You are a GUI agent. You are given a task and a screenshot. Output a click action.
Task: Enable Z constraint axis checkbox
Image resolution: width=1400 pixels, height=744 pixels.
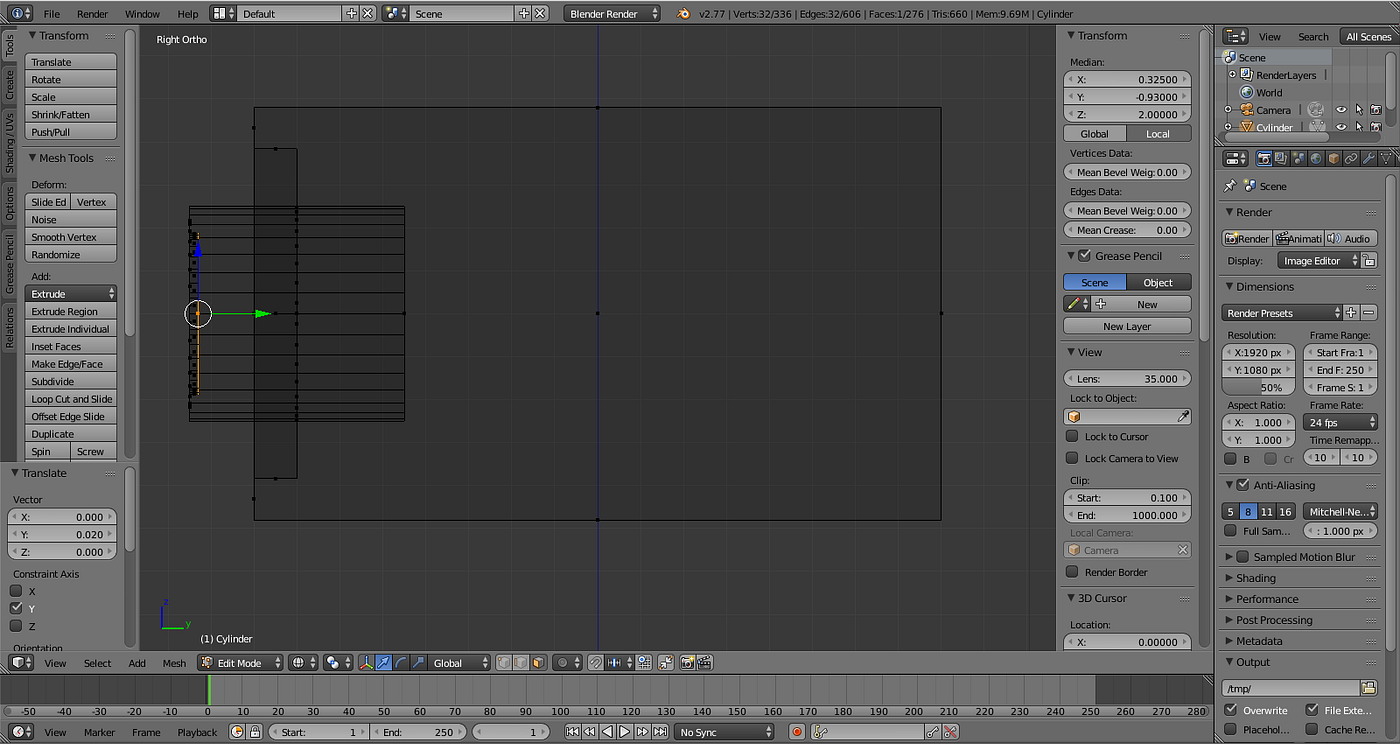point(16,626)
